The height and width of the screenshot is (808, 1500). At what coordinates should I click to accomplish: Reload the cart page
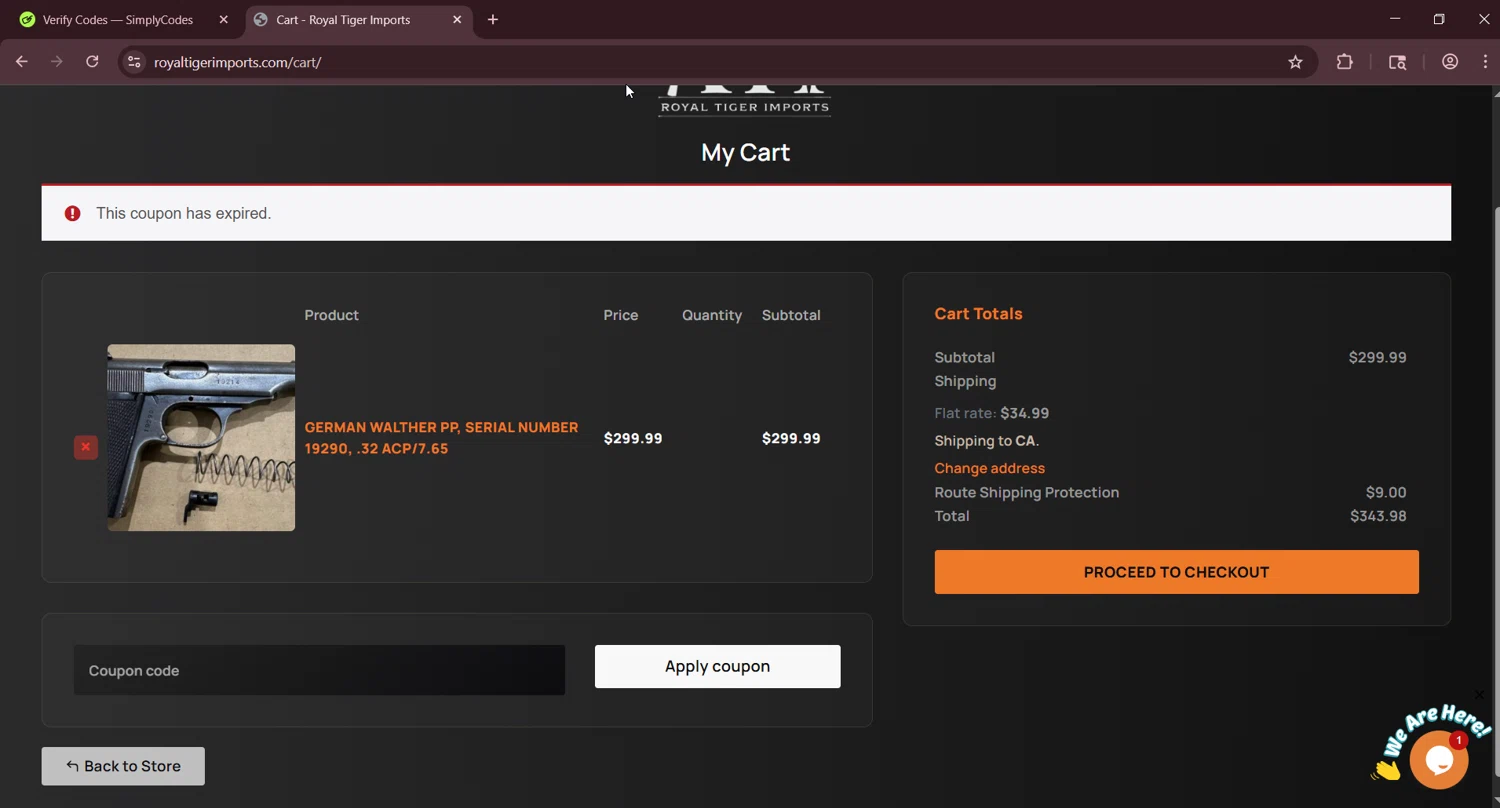click(92, 62)
